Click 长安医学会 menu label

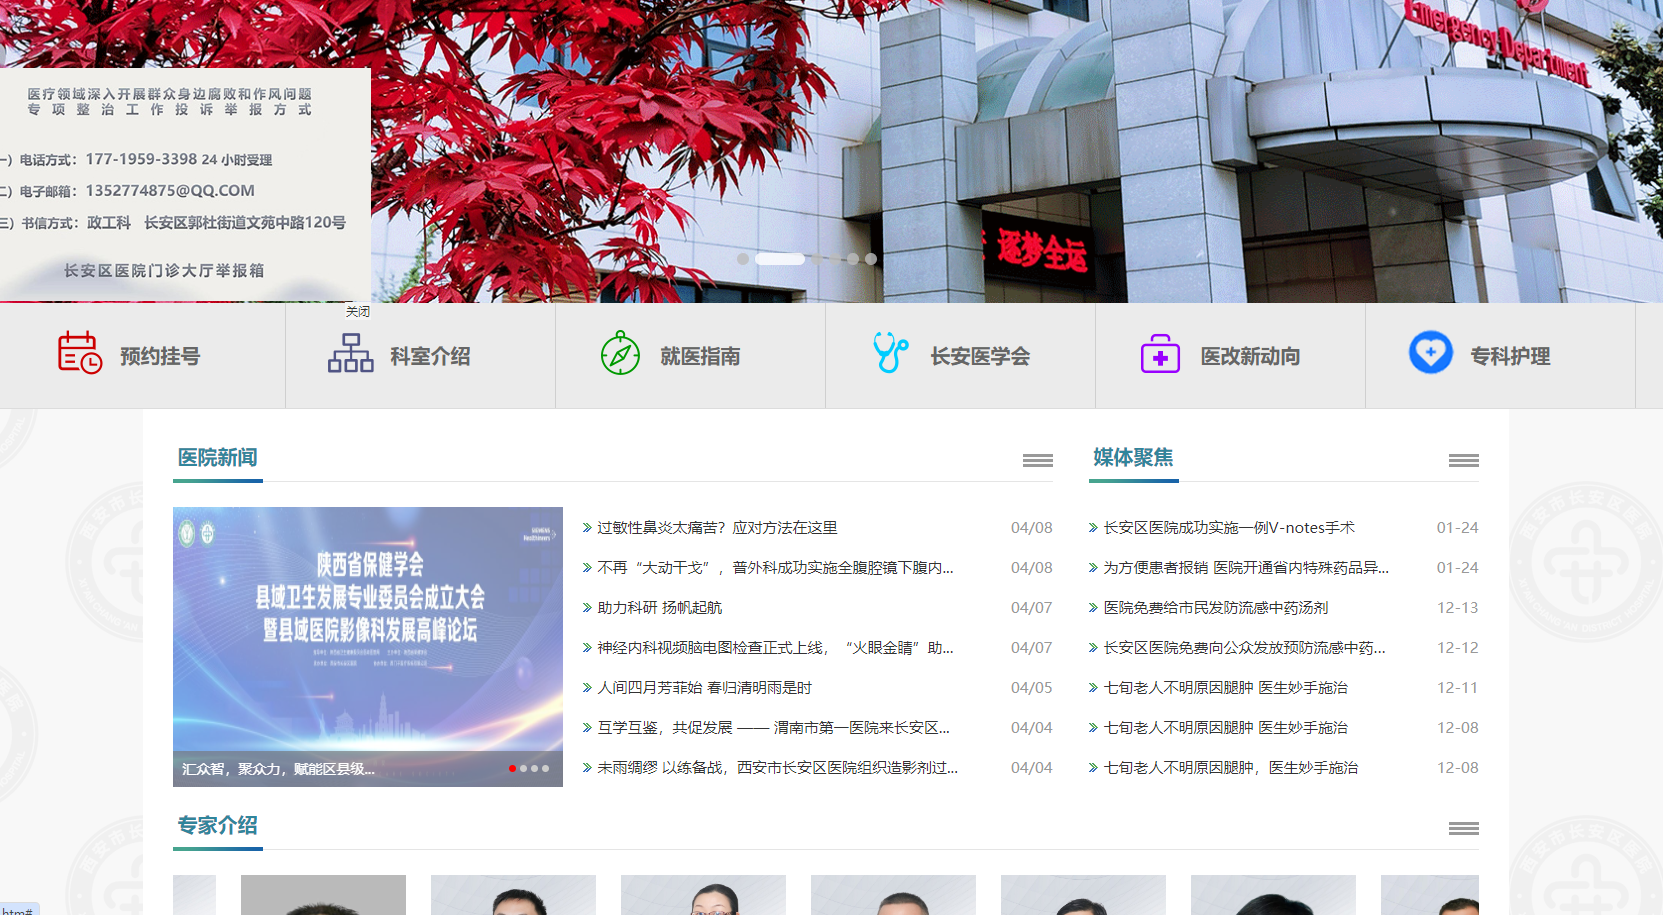980,356
